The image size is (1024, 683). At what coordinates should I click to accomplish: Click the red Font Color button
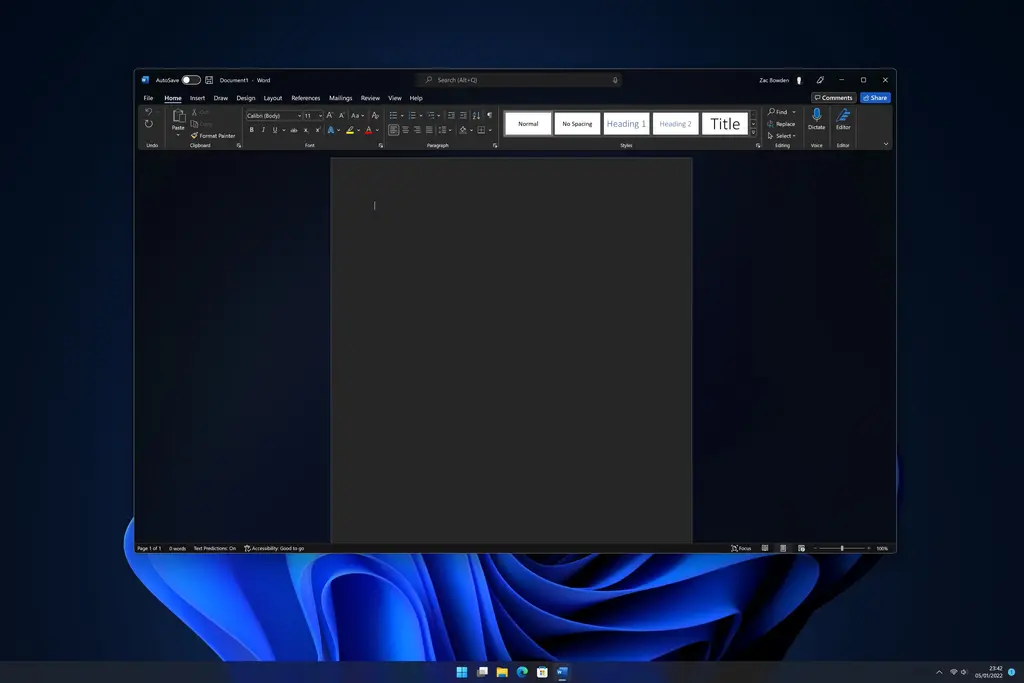[x=369, y=130]
